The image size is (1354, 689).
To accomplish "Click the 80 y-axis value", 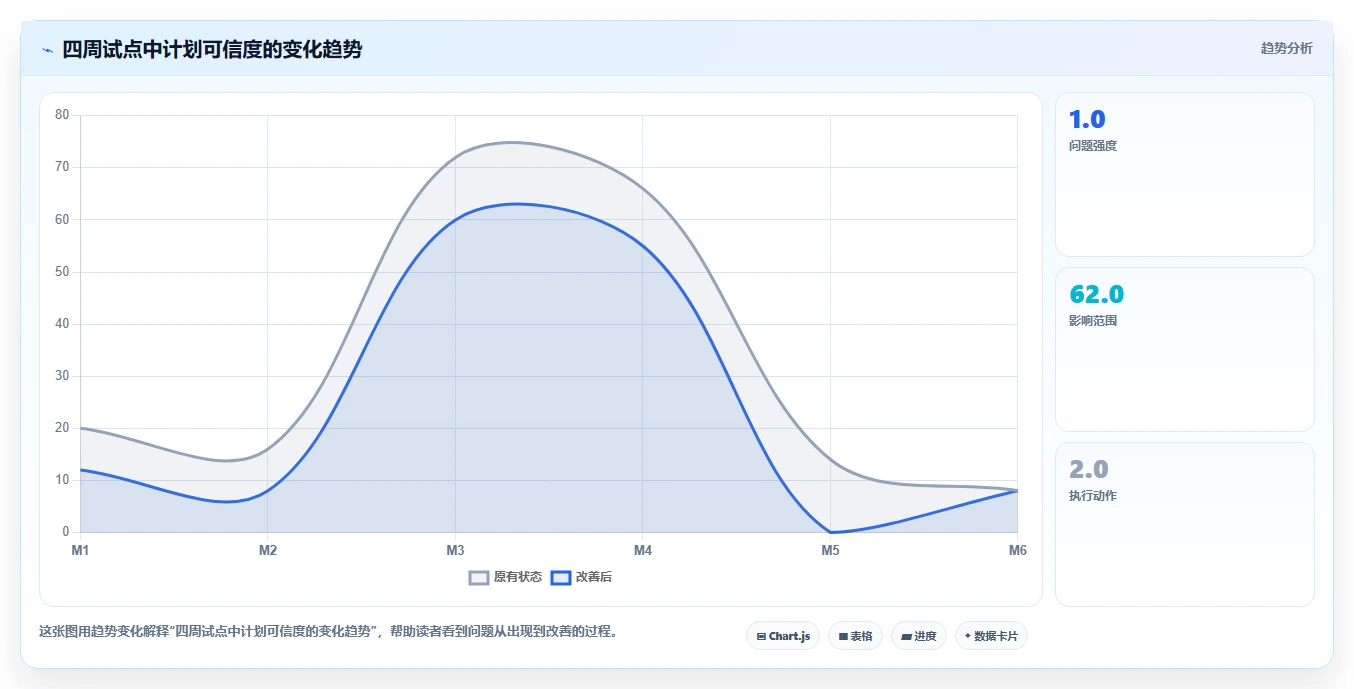I will [x=62, y=115].
